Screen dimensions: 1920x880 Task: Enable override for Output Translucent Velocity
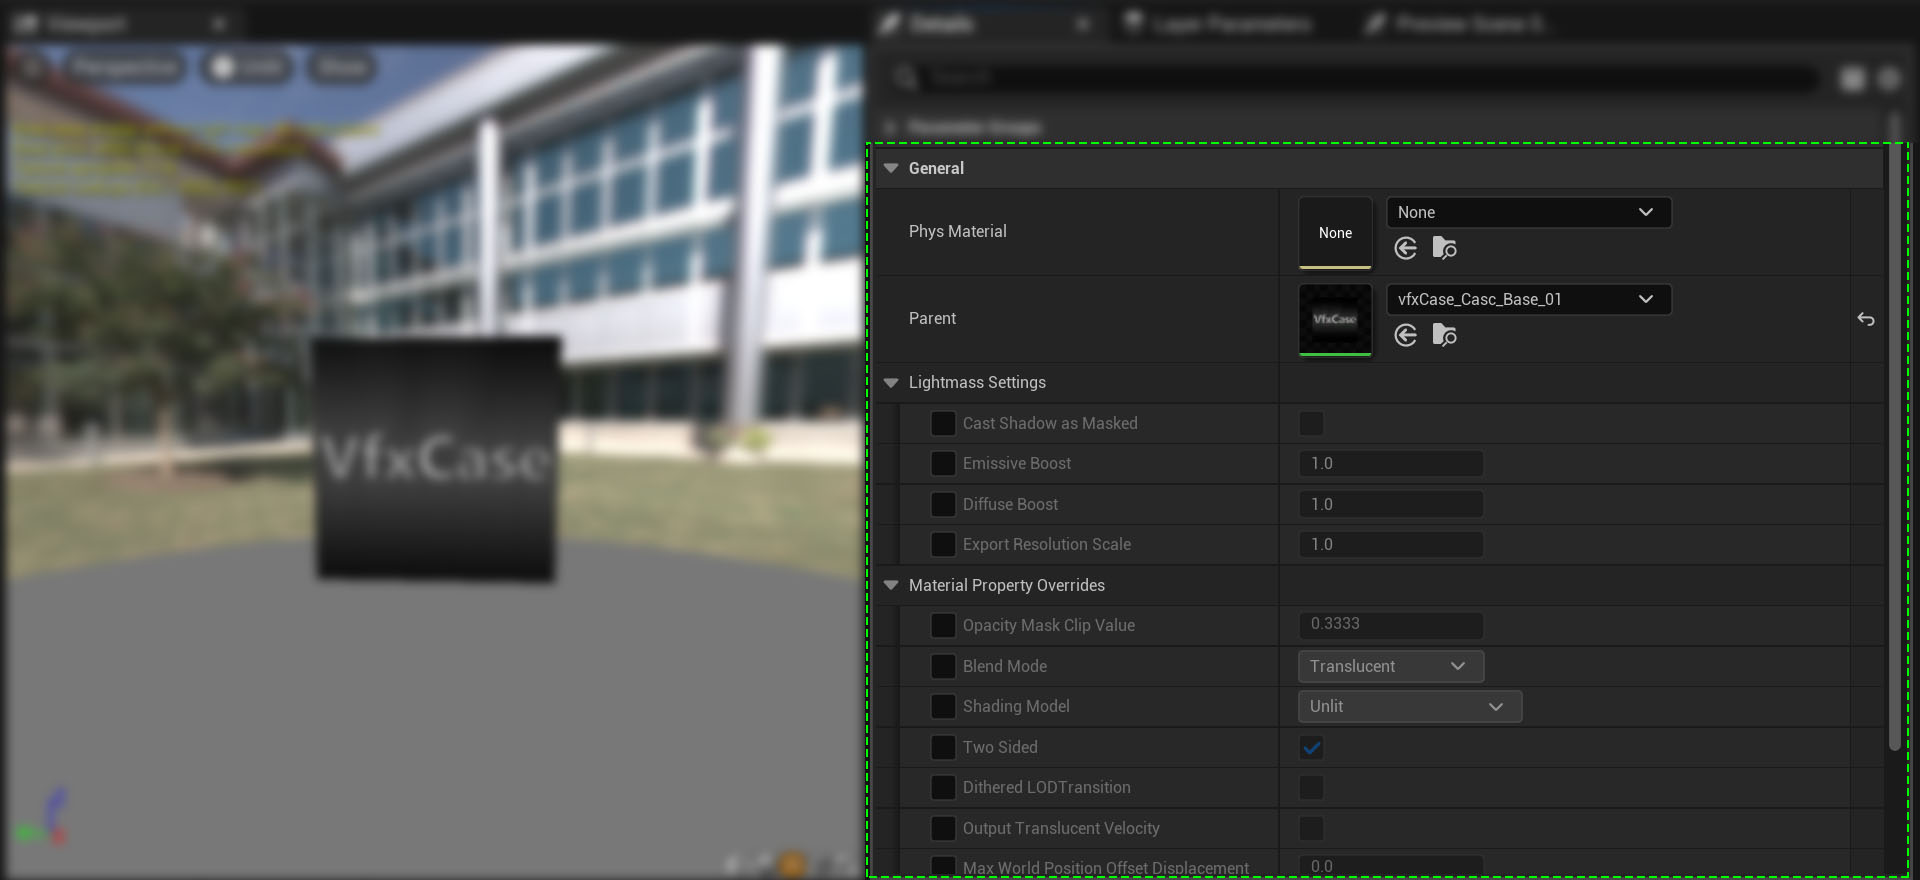click(x=943, y=828)
